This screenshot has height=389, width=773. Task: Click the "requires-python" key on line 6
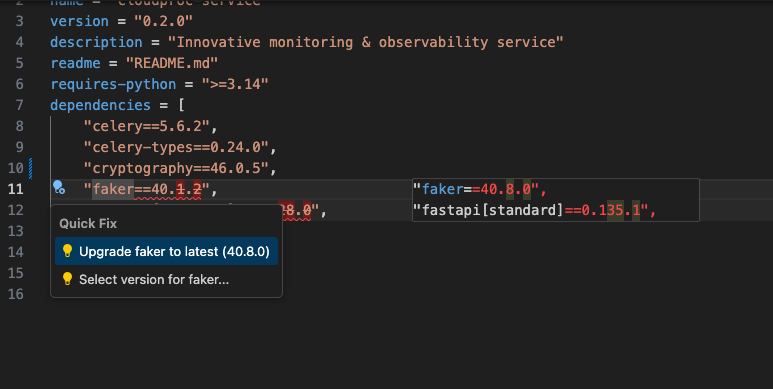(x=113, y=84)
